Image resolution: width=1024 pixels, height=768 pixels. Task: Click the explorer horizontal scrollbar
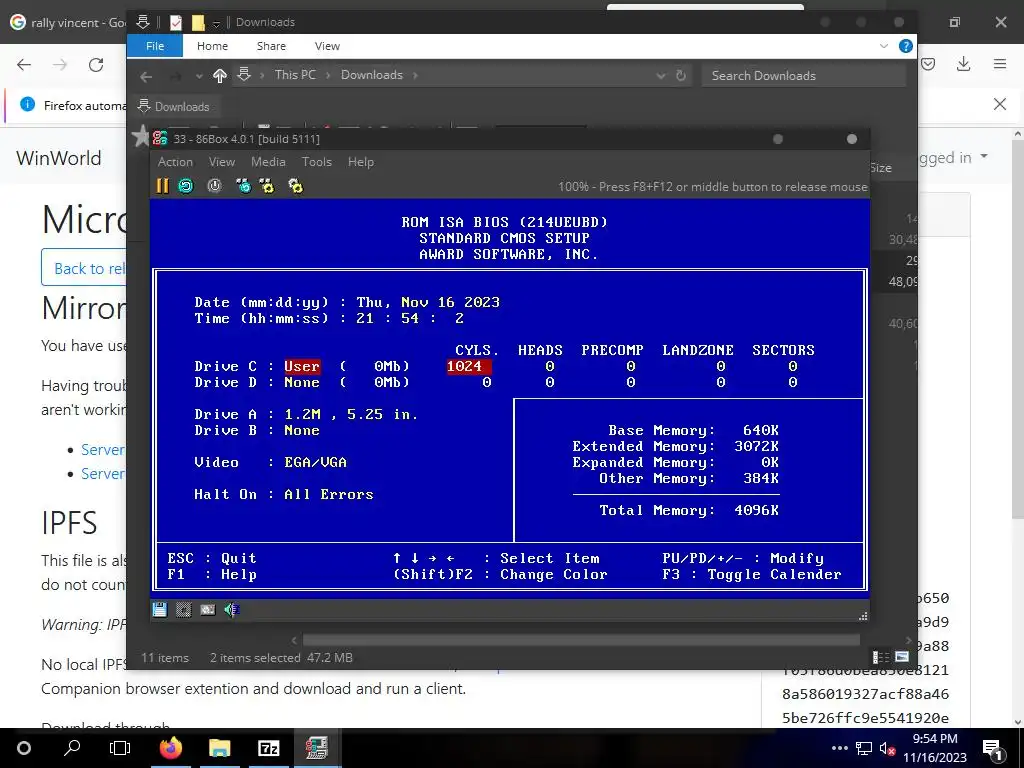[581, 640]
